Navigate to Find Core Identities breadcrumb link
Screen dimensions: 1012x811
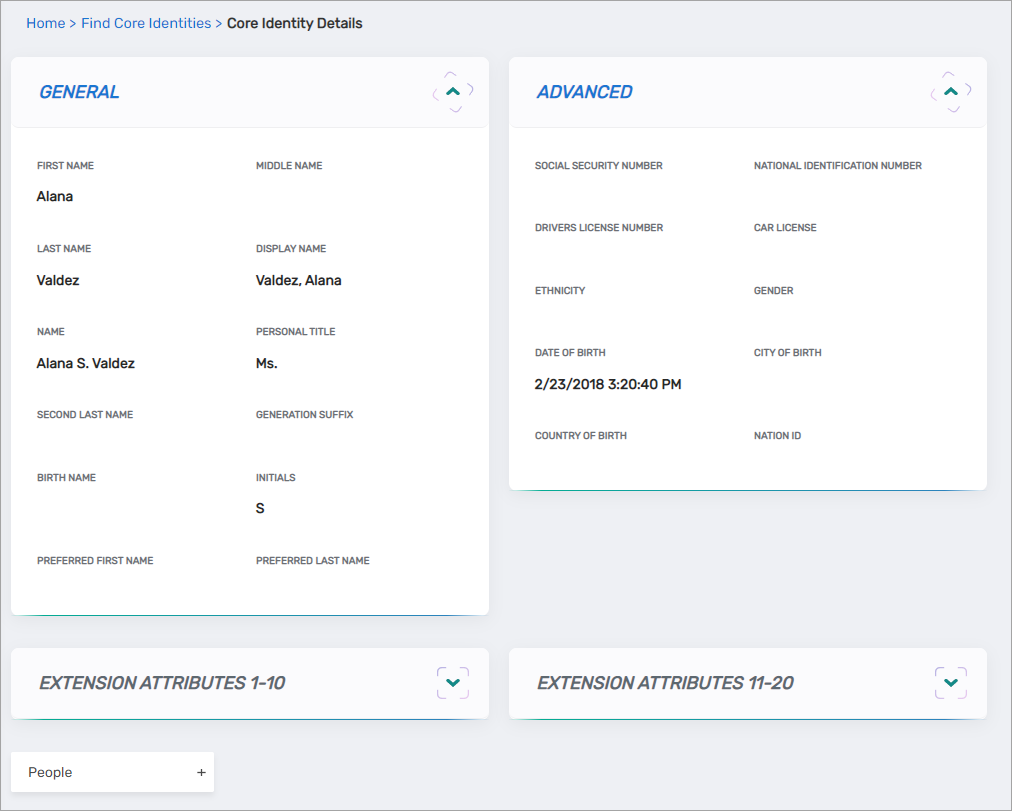pyautogui.click(x=146, y=22)
